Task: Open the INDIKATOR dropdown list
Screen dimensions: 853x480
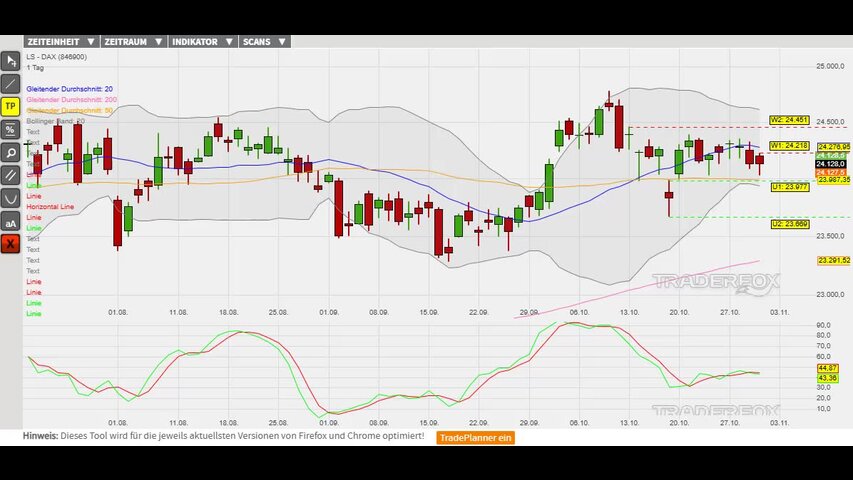Action: [202, 42]
